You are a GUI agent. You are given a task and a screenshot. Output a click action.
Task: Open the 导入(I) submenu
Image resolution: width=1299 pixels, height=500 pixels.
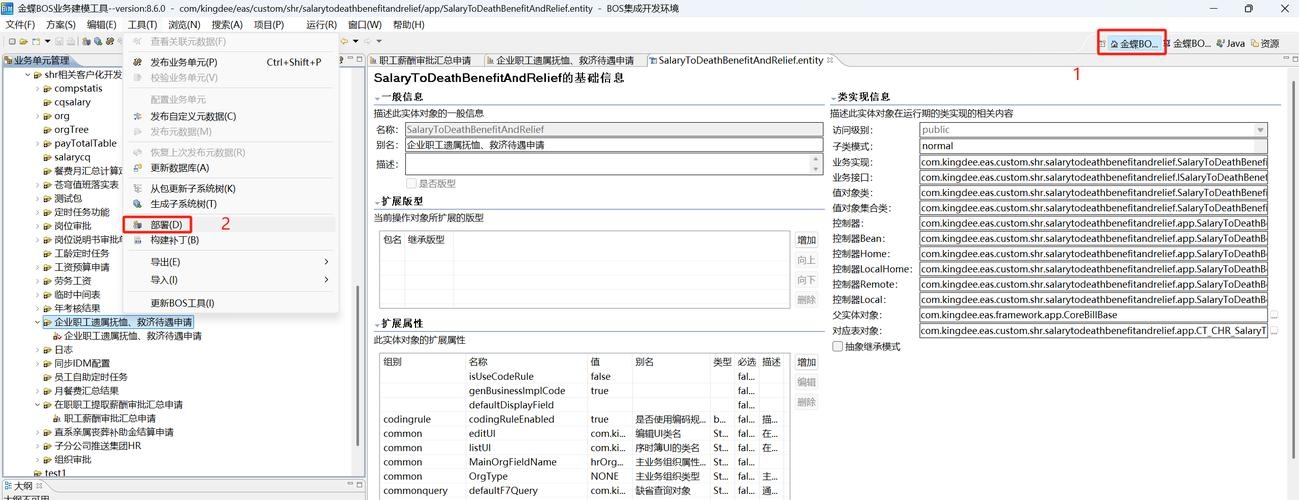[230, 280]
